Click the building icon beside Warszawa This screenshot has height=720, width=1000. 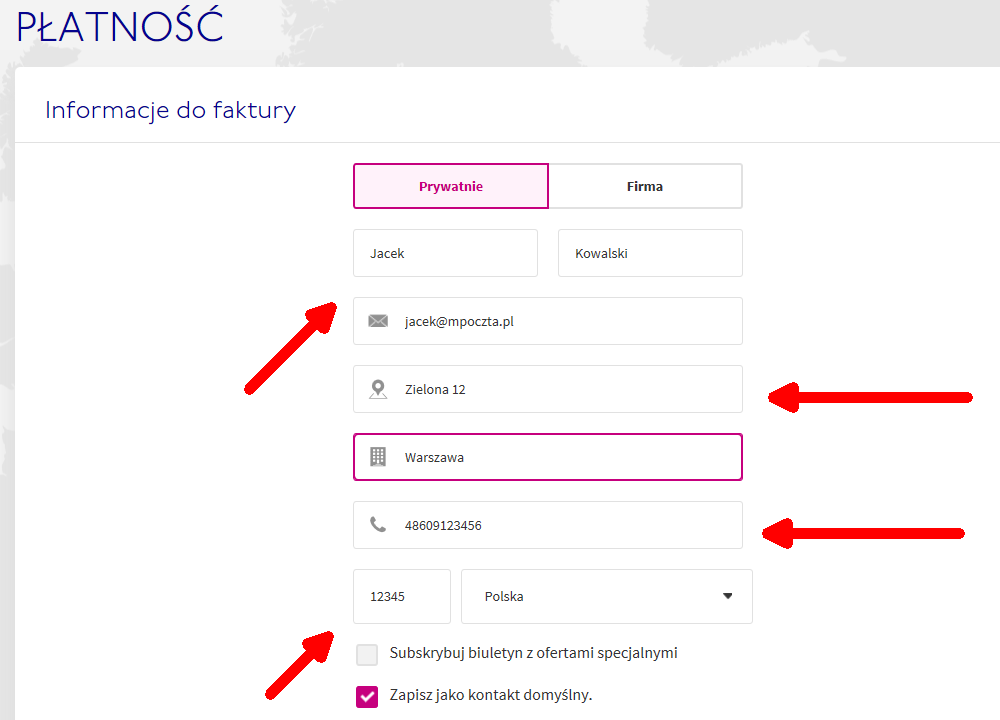pos(378,457)
